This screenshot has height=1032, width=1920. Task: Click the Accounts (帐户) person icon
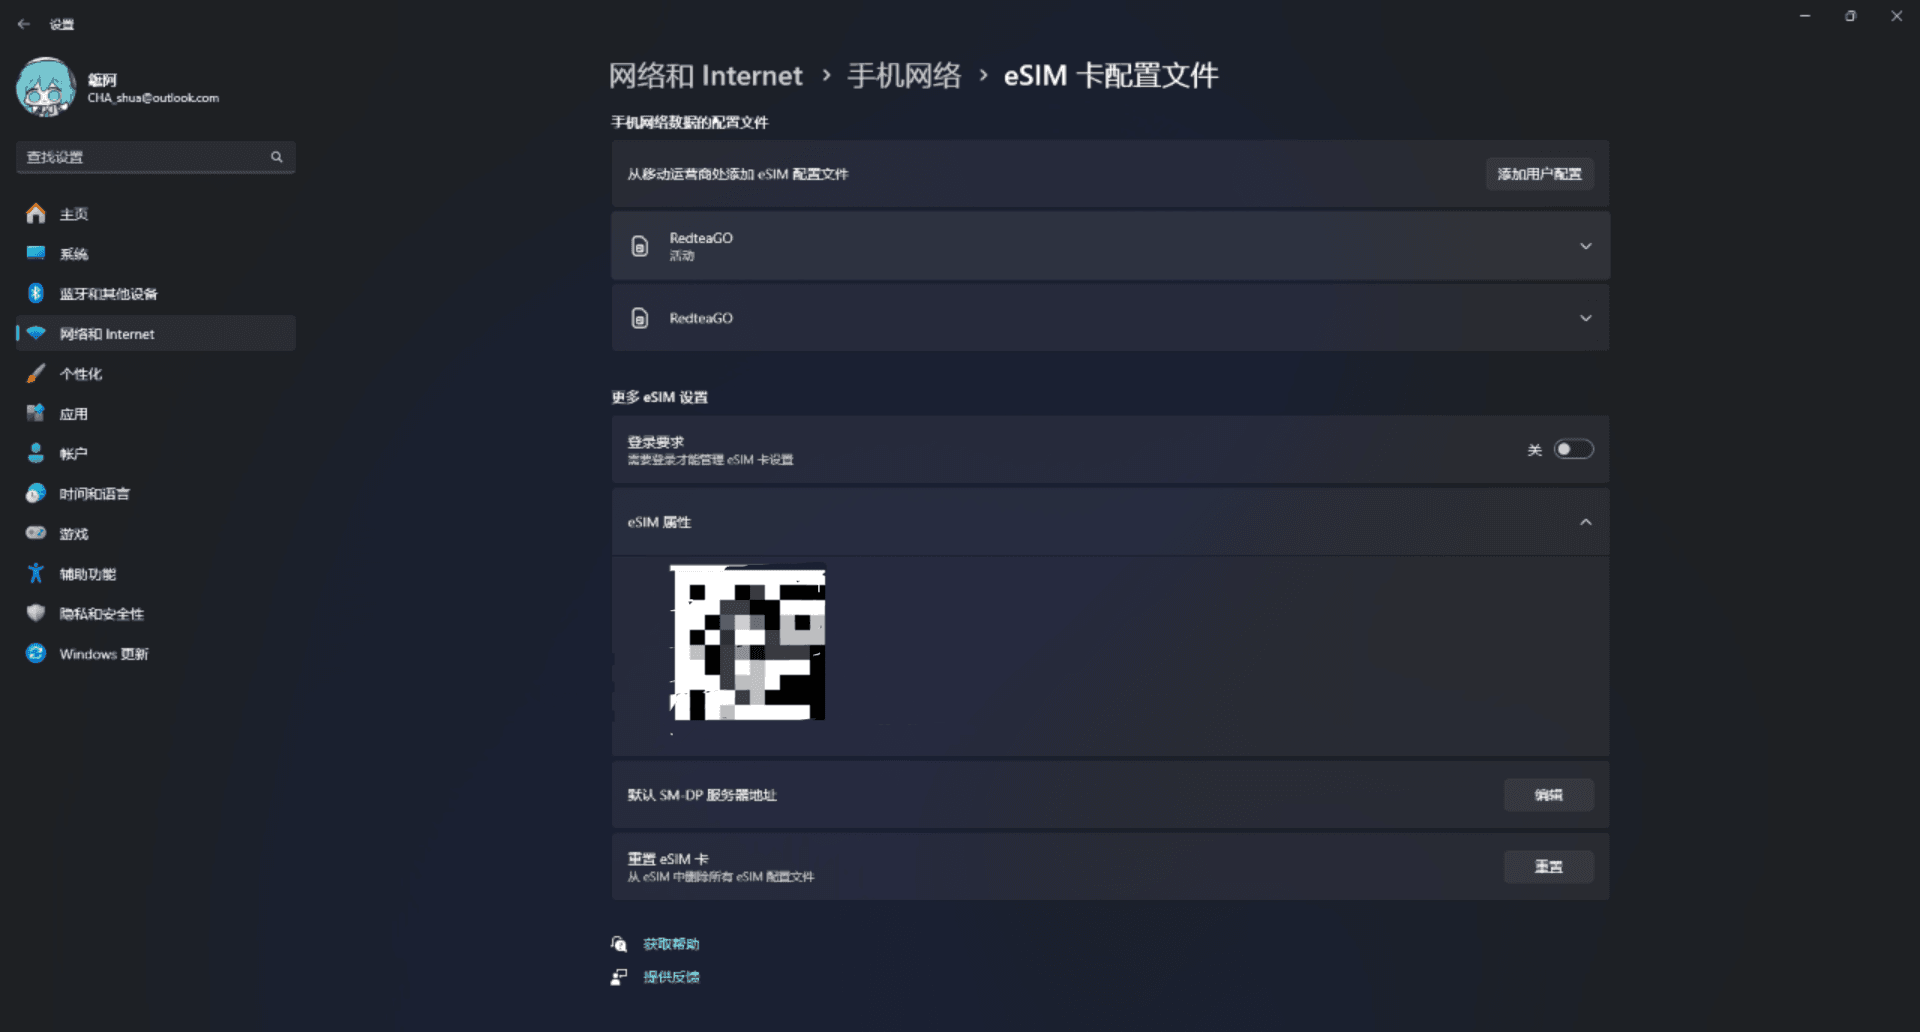pos(36,453)
